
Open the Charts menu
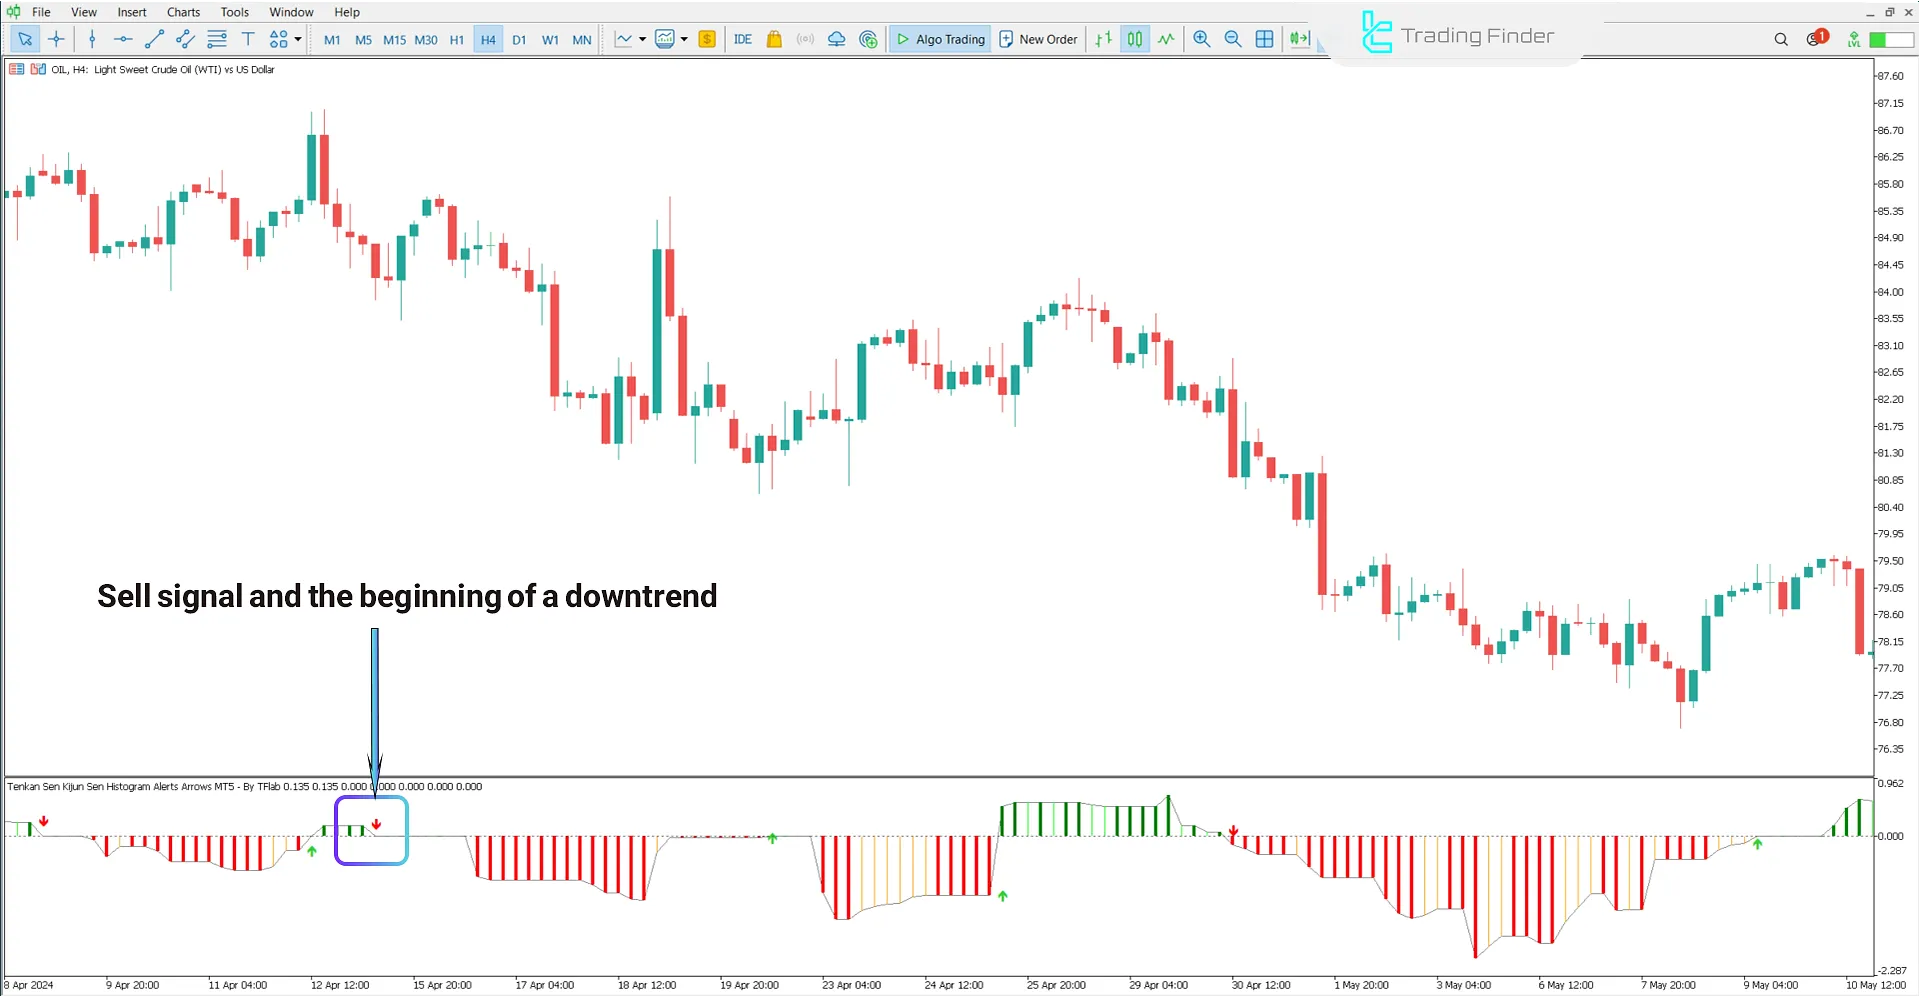point(182,12)
